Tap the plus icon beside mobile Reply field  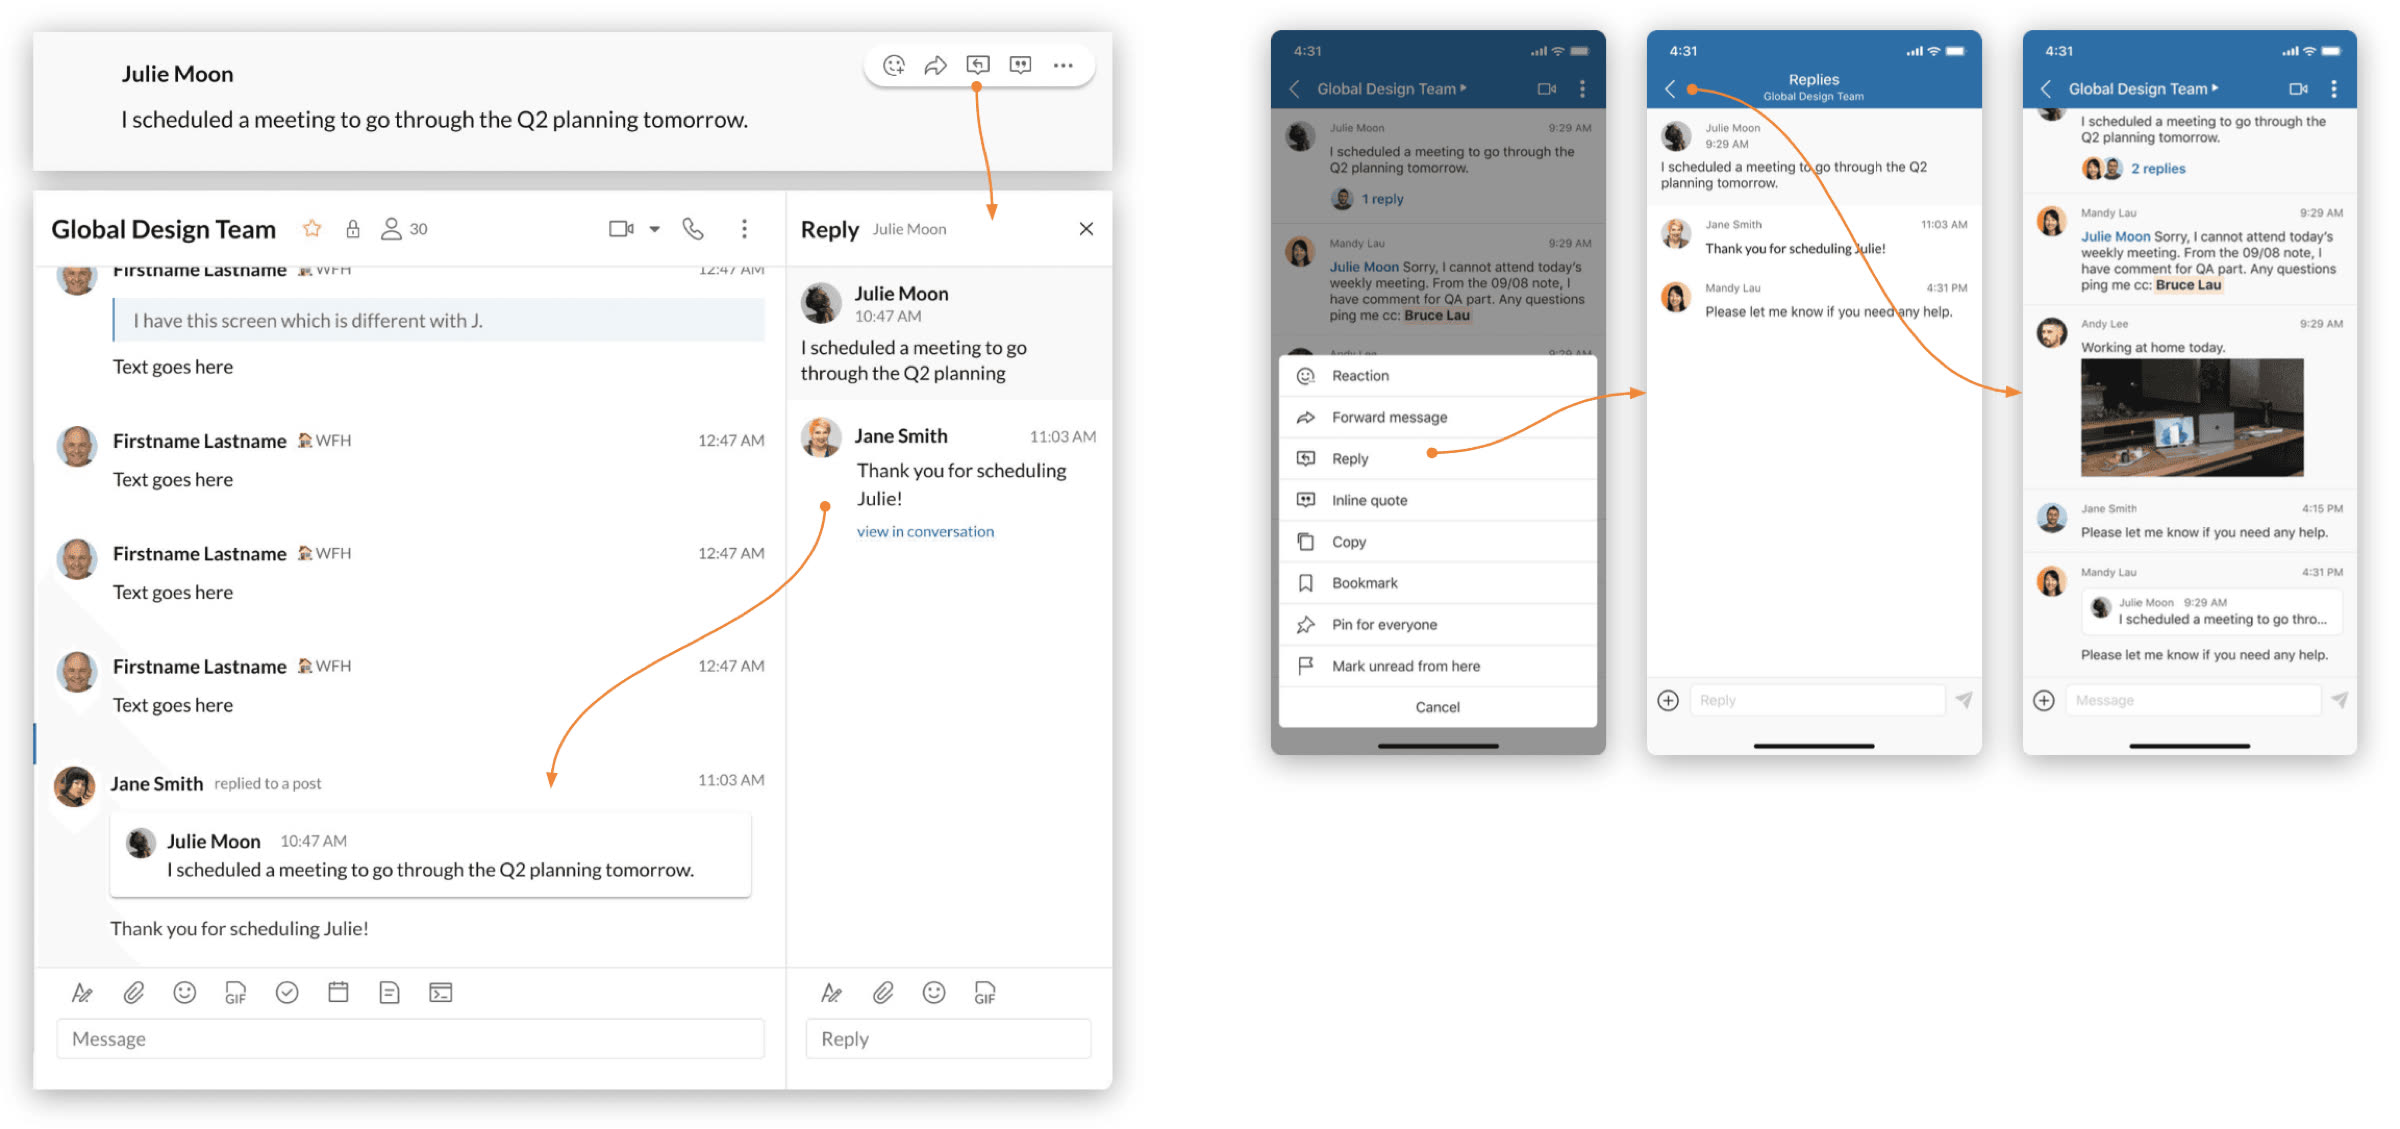[x=1668, y=701]
